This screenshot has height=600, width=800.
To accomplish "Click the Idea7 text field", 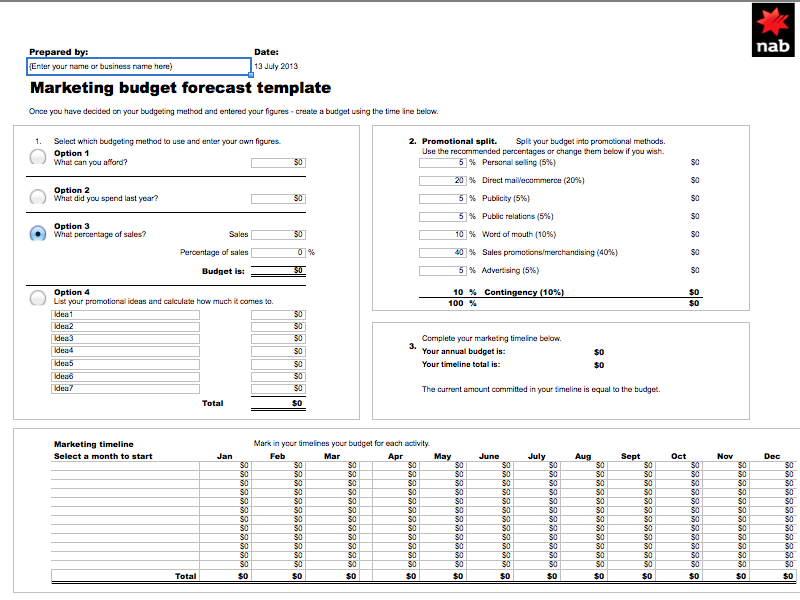I will tap(125, 388).
